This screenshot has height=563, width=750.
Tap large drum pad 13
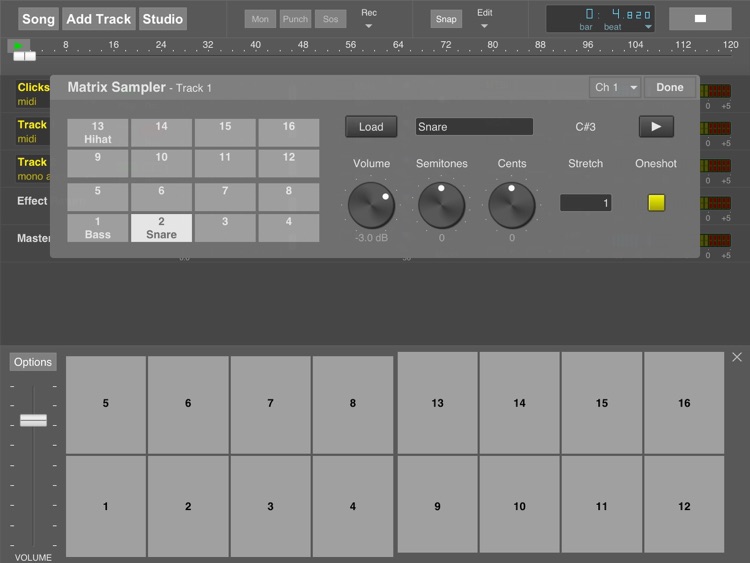(437, 403)
